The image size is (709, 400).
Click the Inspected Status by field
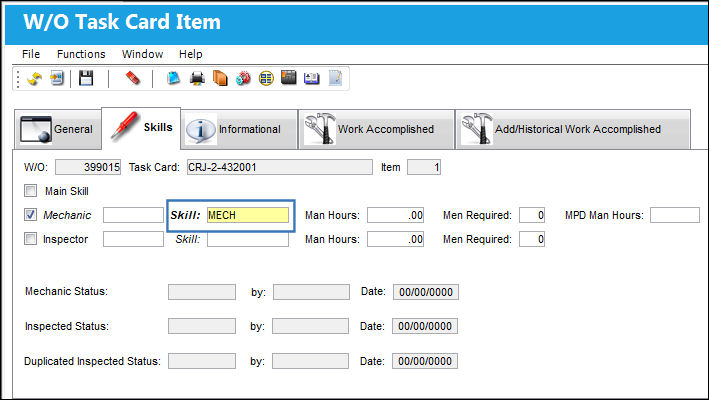point(310,326)
